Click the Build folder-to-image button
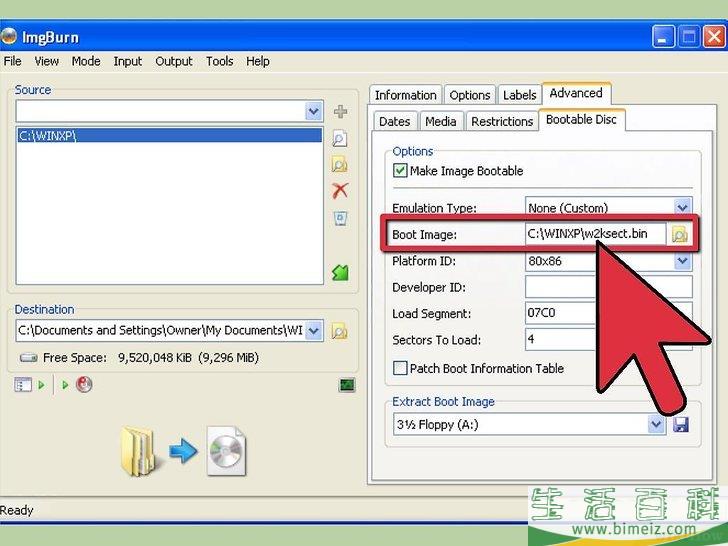This screenshot has height=546, width=728. click(x=183, y=451)
